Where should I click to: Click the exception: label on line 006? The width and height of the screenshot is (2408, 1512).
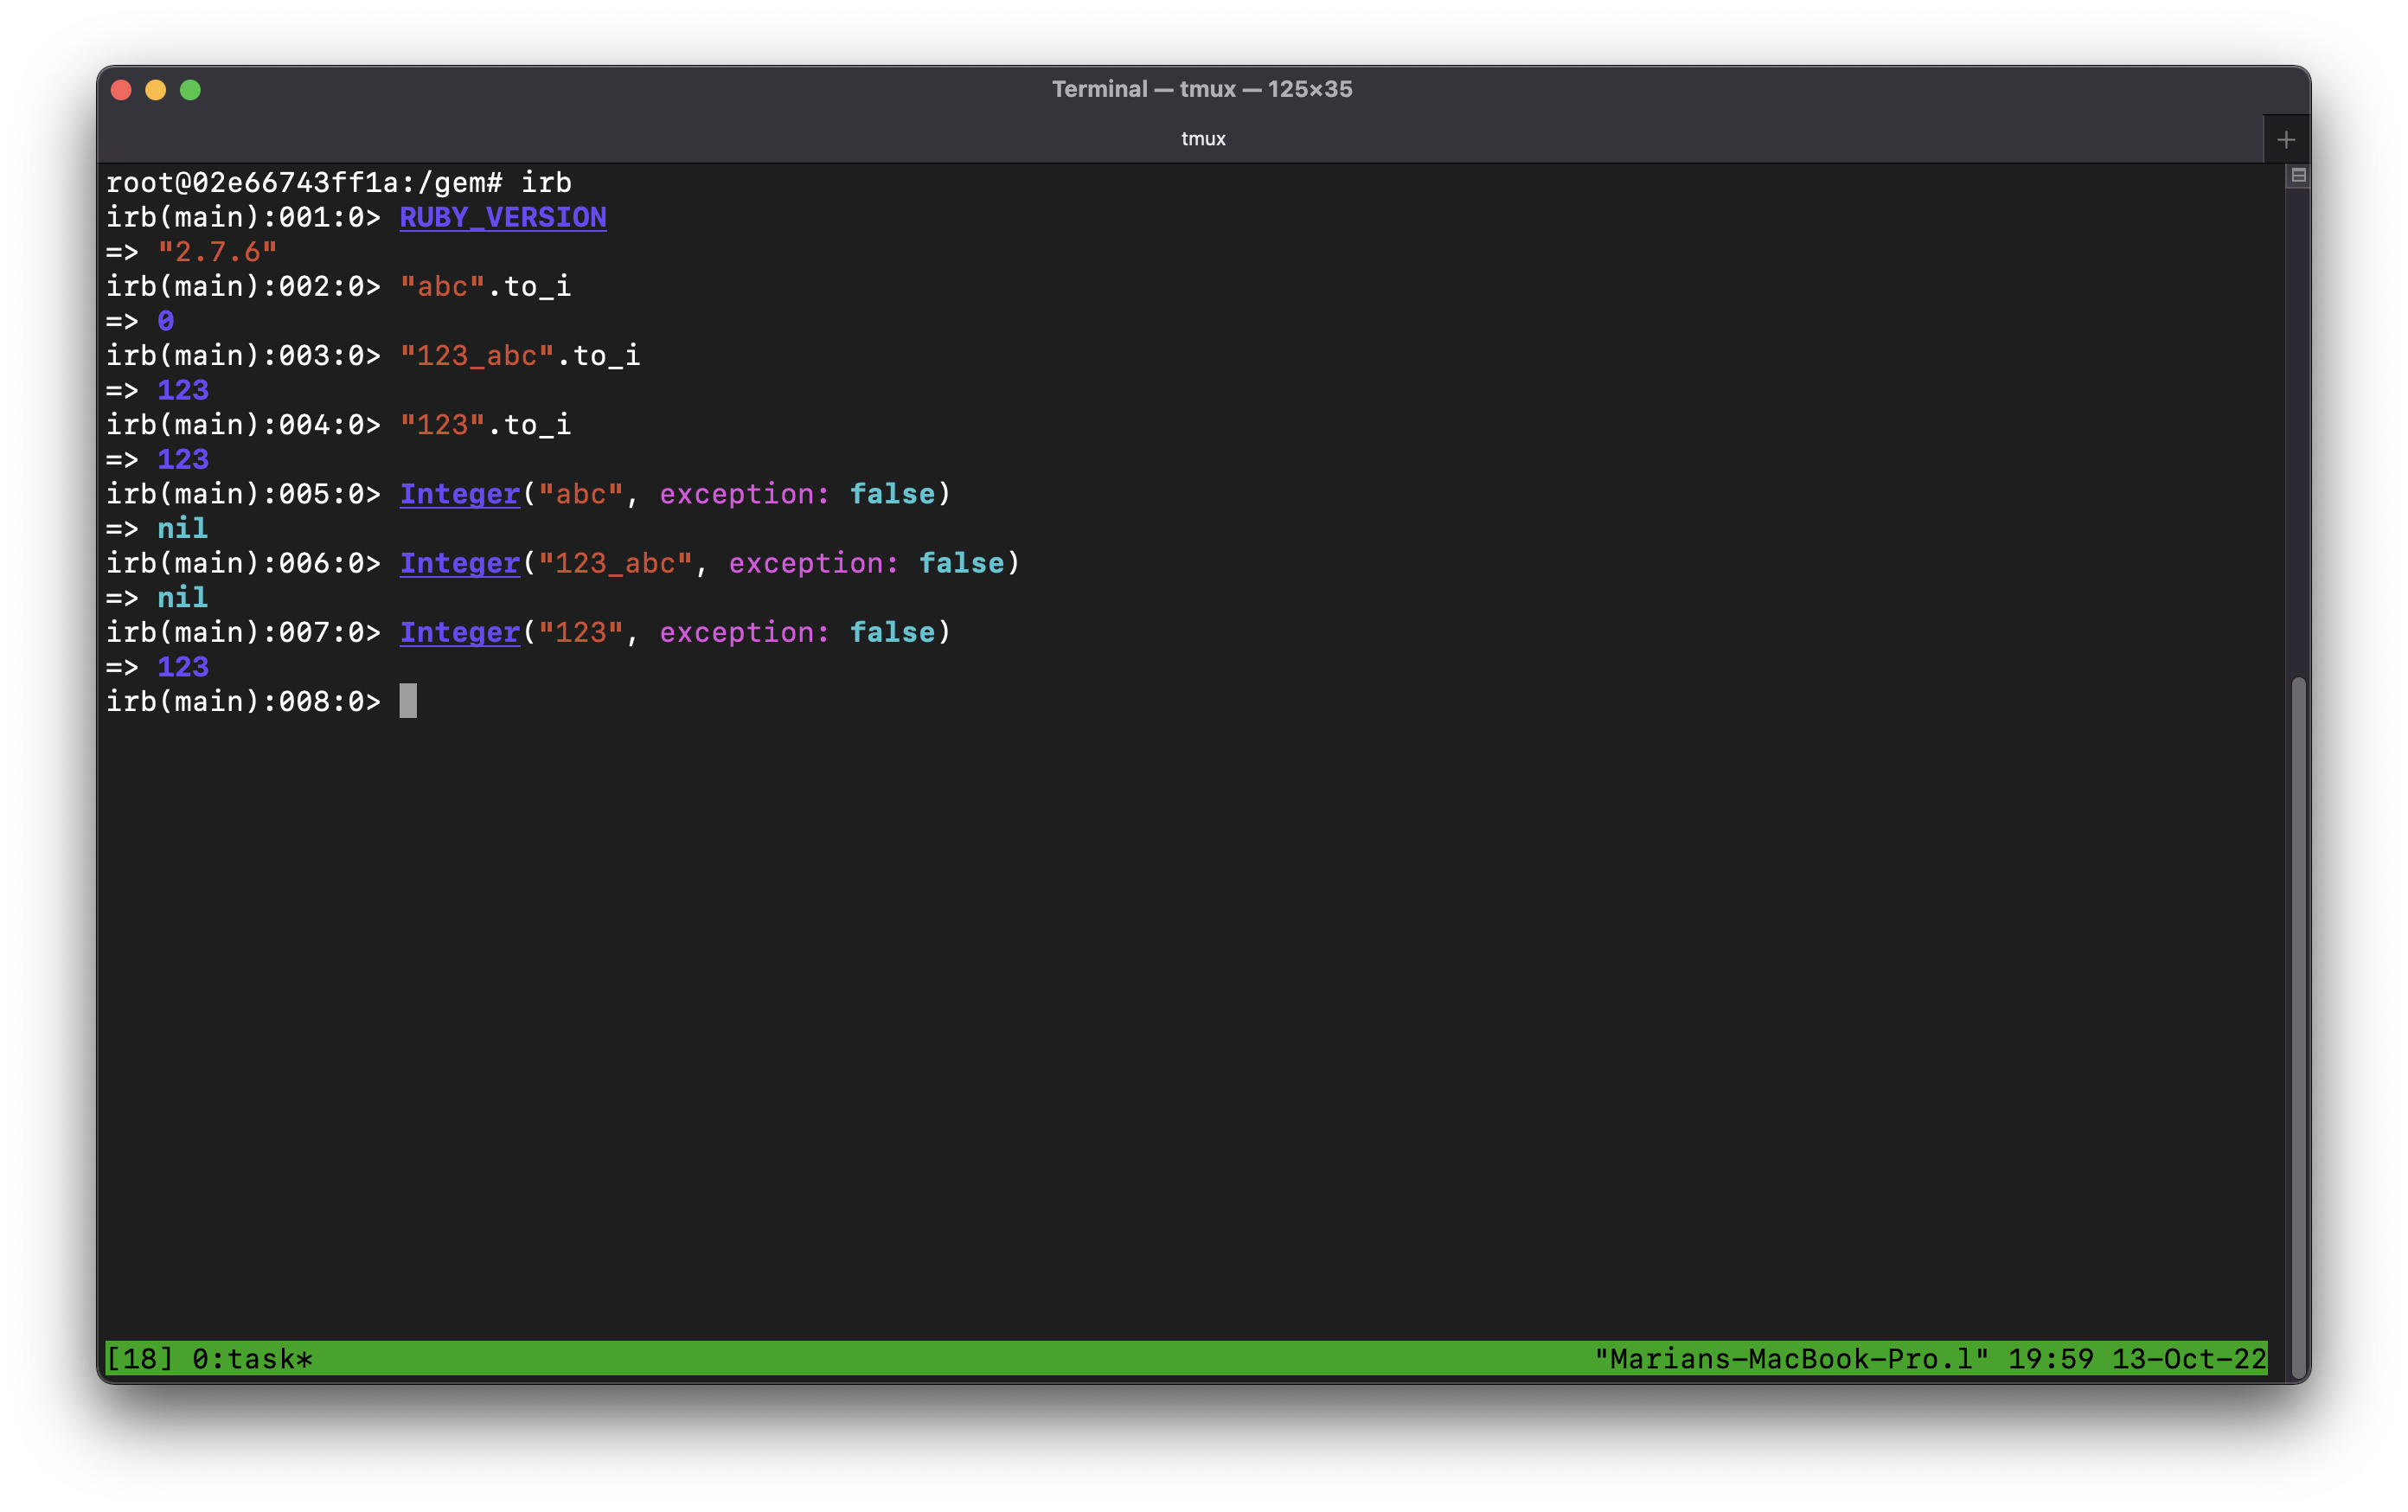[x=812, y=563]
